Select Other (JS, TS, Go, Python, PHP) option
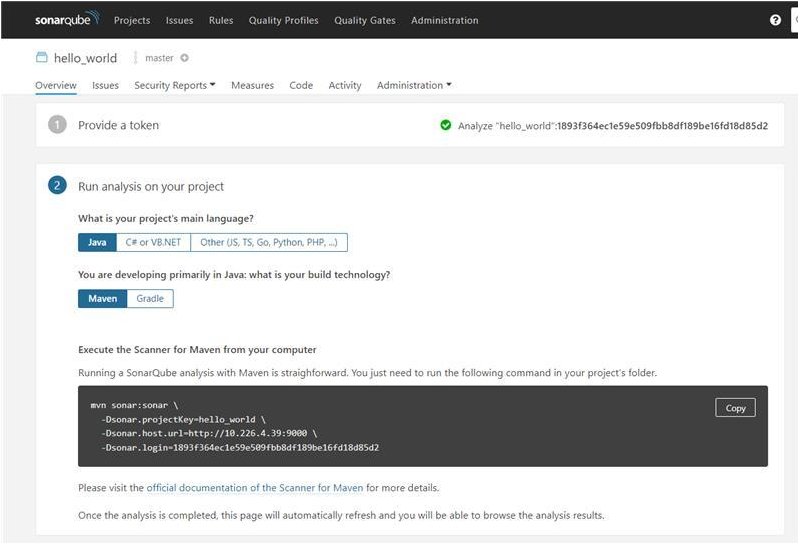 coord(269,242)
